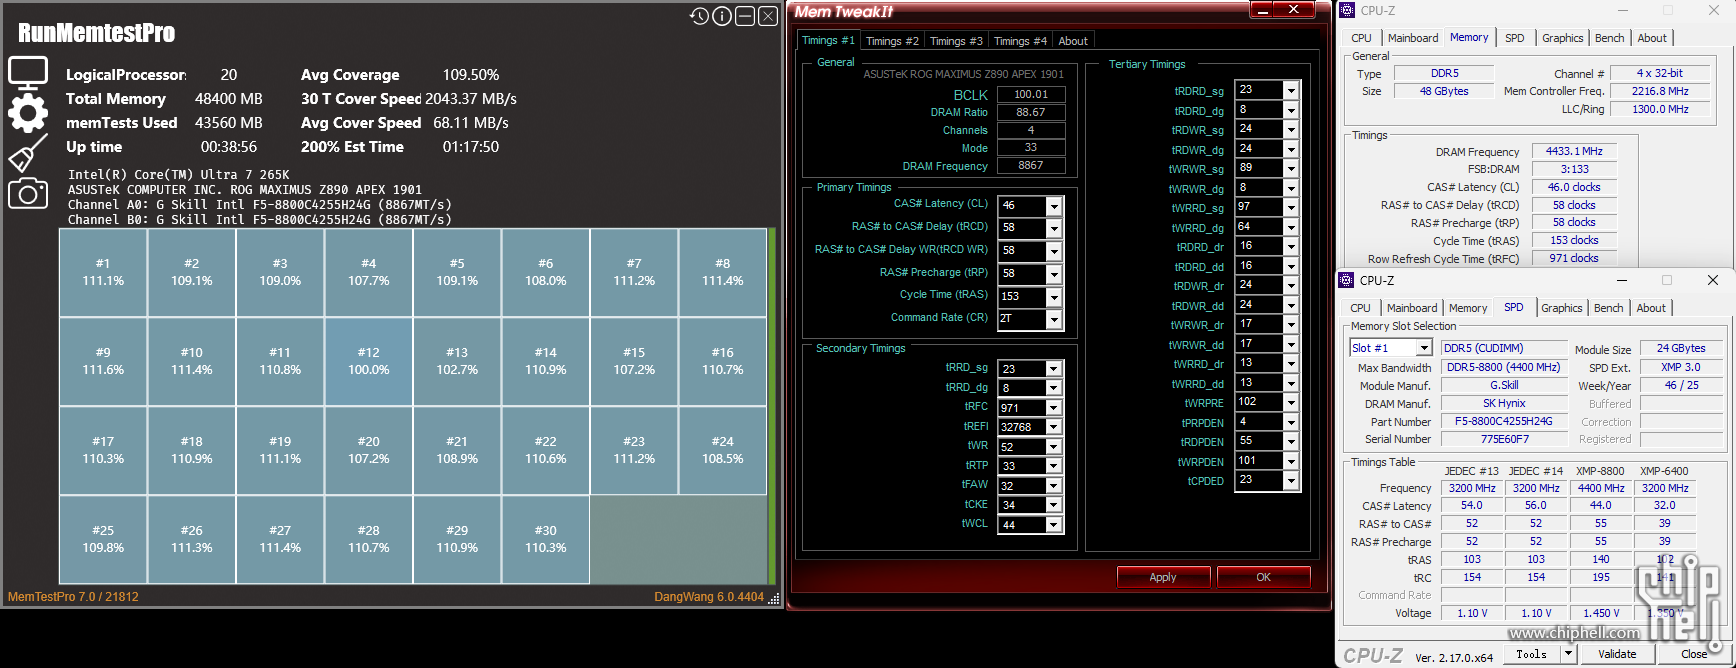Expand the Slot #1 memory slot selector

click(1424, 348)
